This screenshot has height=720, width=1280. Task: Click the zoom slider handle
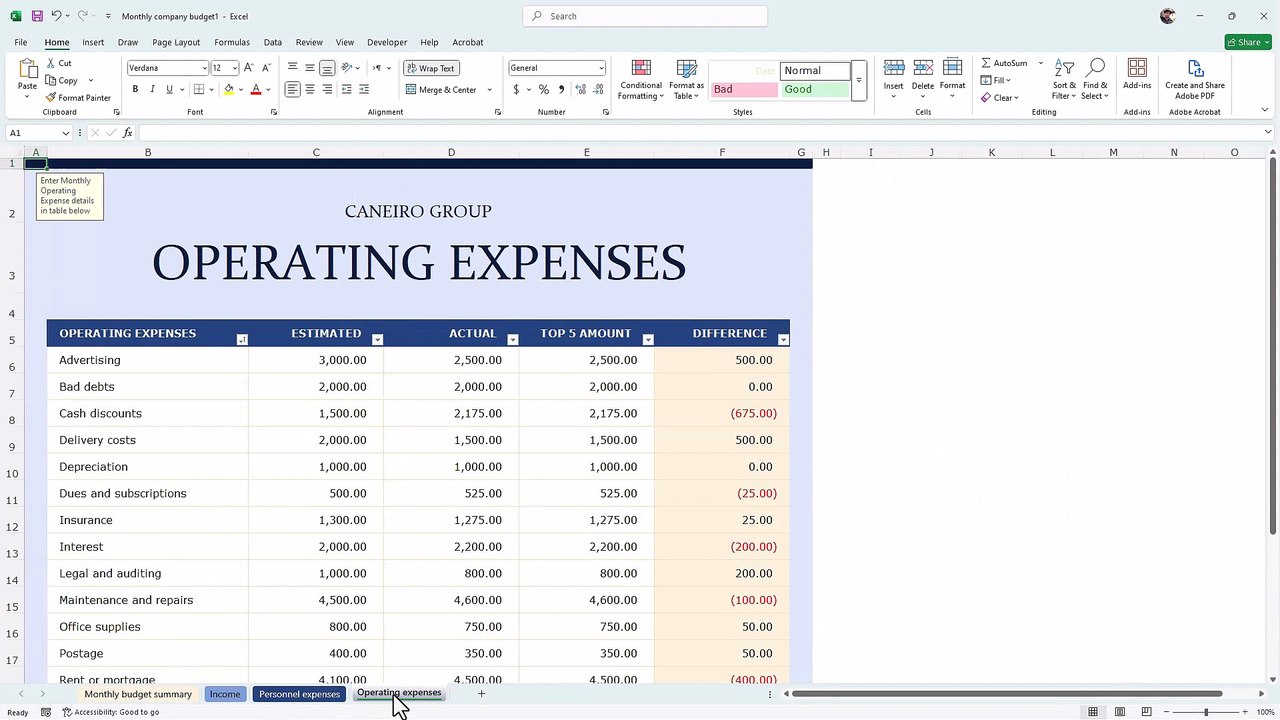pyautogui.click(x=1206, y=712)
